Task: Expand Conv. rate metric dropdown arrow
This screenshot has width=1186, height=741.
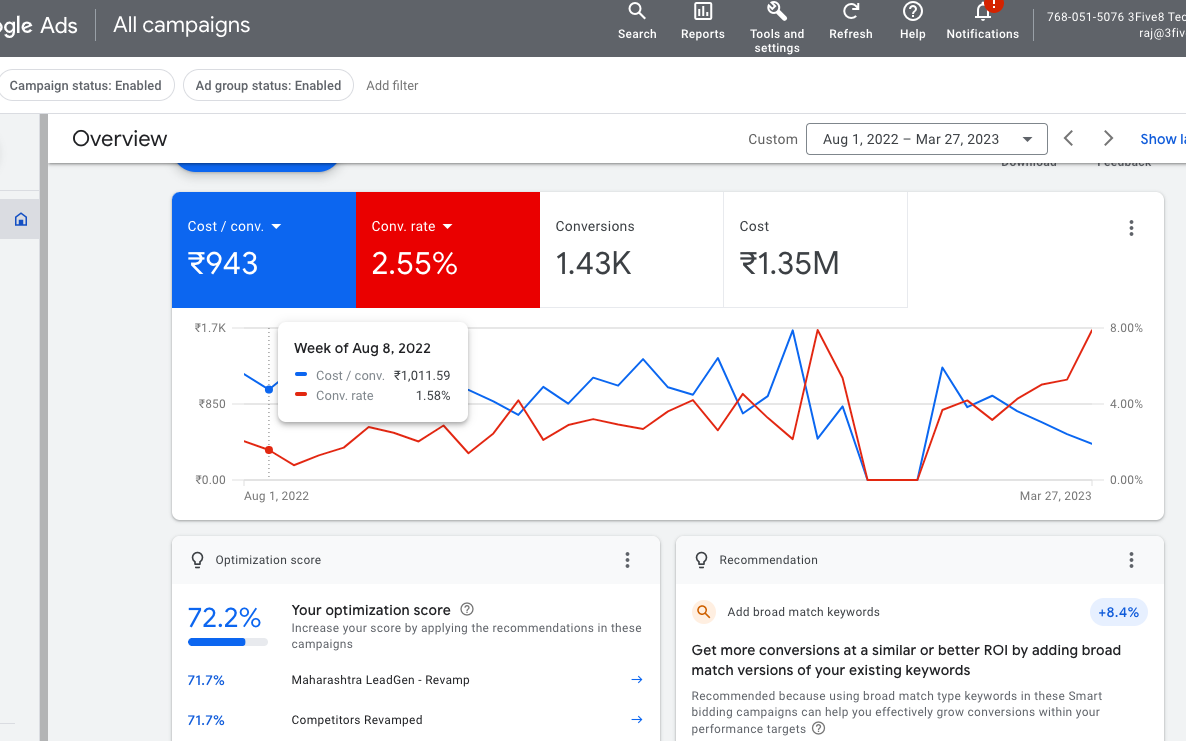Action: point(447,226)
